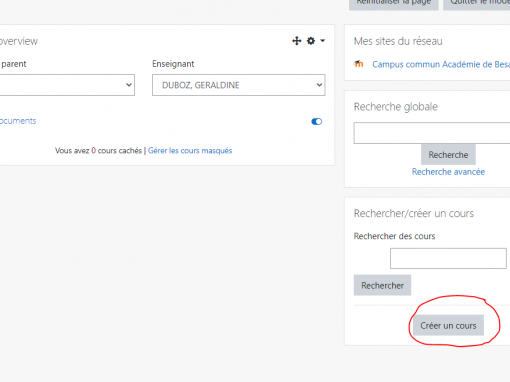Open the Recherche avancée link

[x=448, y=172]
